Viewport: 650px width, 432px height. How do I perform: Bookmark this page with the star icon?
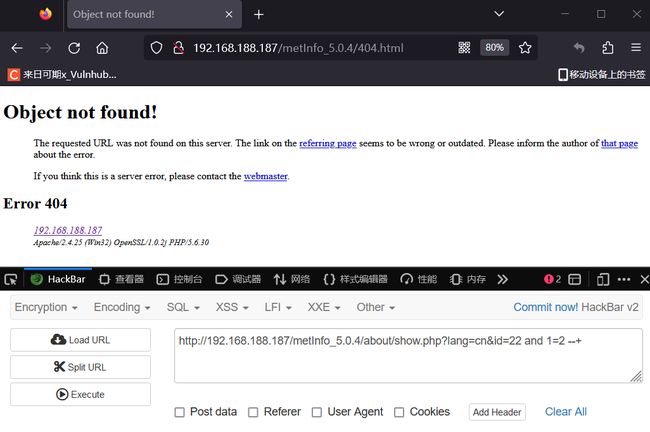pos(525,48)
